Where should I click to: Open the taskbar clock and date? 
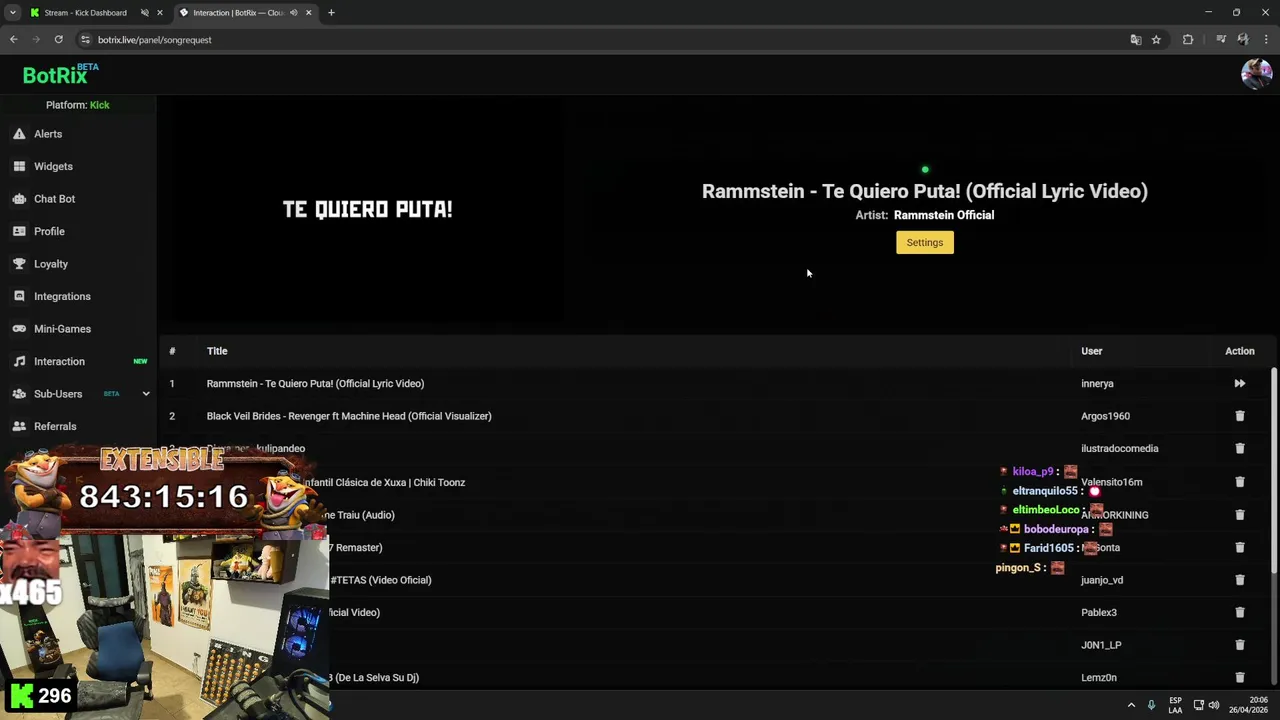[x=1248, y=705]
